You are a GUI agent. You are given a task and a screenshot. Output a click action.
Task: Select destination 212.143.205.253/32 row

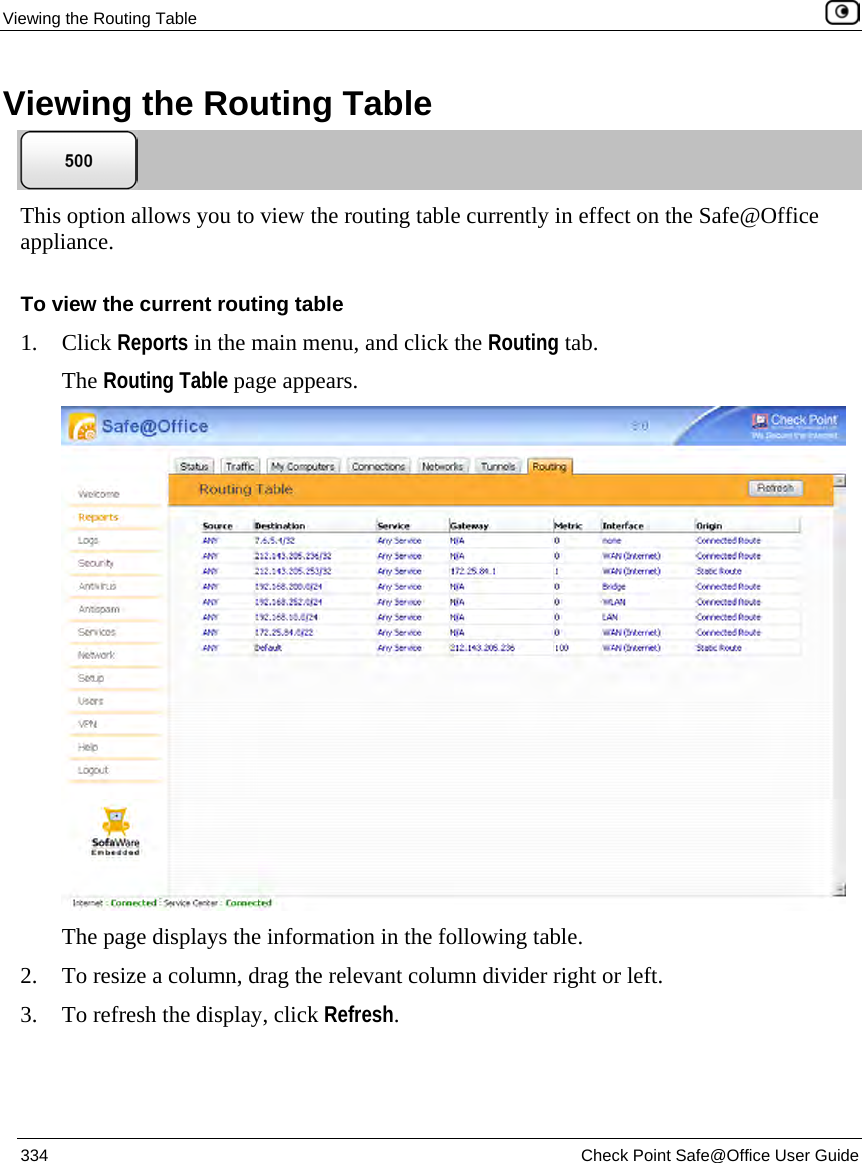[500, 571]
